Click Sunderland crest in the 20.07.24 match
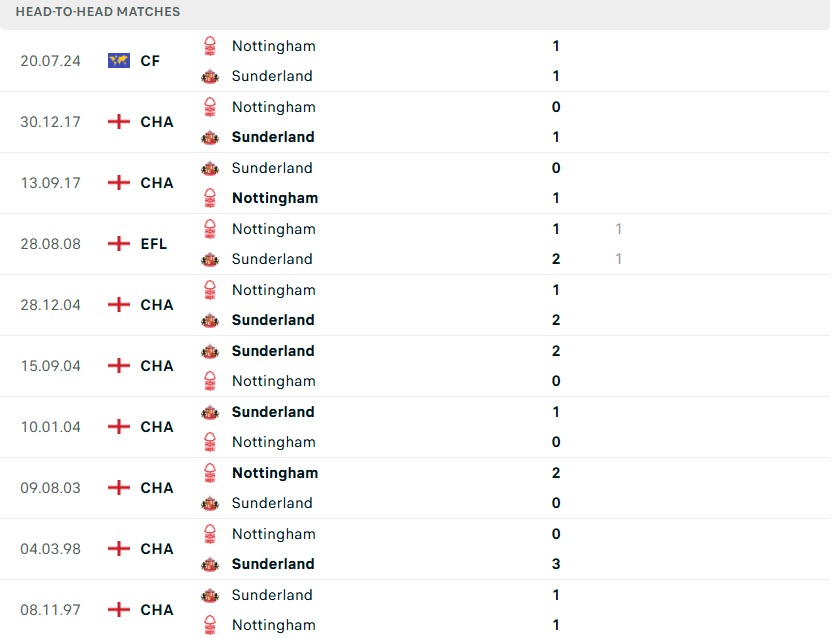840x638 pixels. (x=210, y=76)
